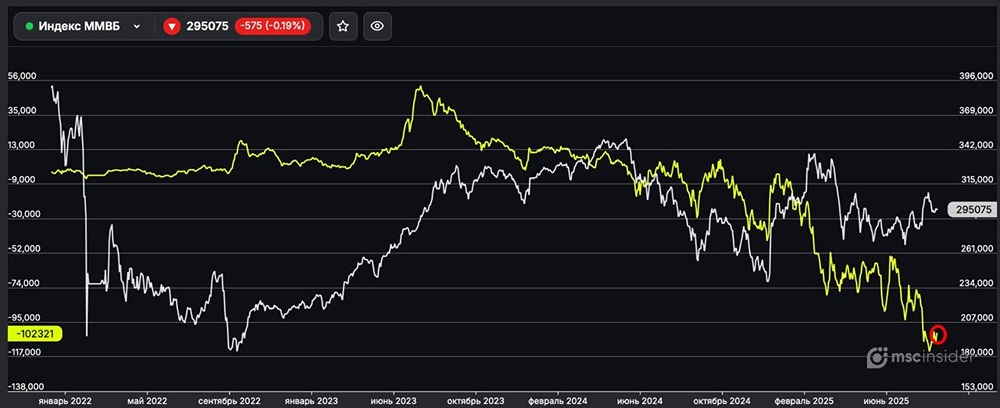
Task: Click the 207,000 right axis value
Action: [x=976, y=318]
